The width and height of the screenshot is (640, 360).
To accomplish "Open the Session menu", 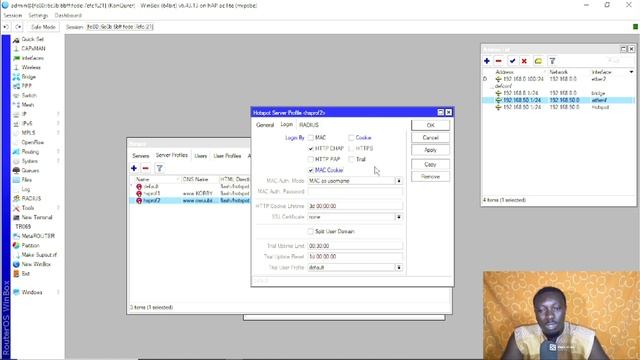I will pyautogui.click(x=13, y=16).
